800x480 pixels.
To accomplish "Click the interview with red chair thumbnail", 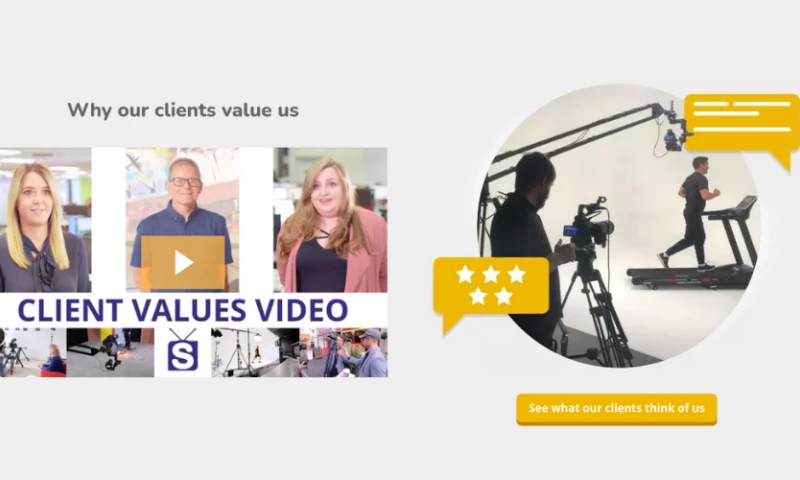I will coord(33,352).
